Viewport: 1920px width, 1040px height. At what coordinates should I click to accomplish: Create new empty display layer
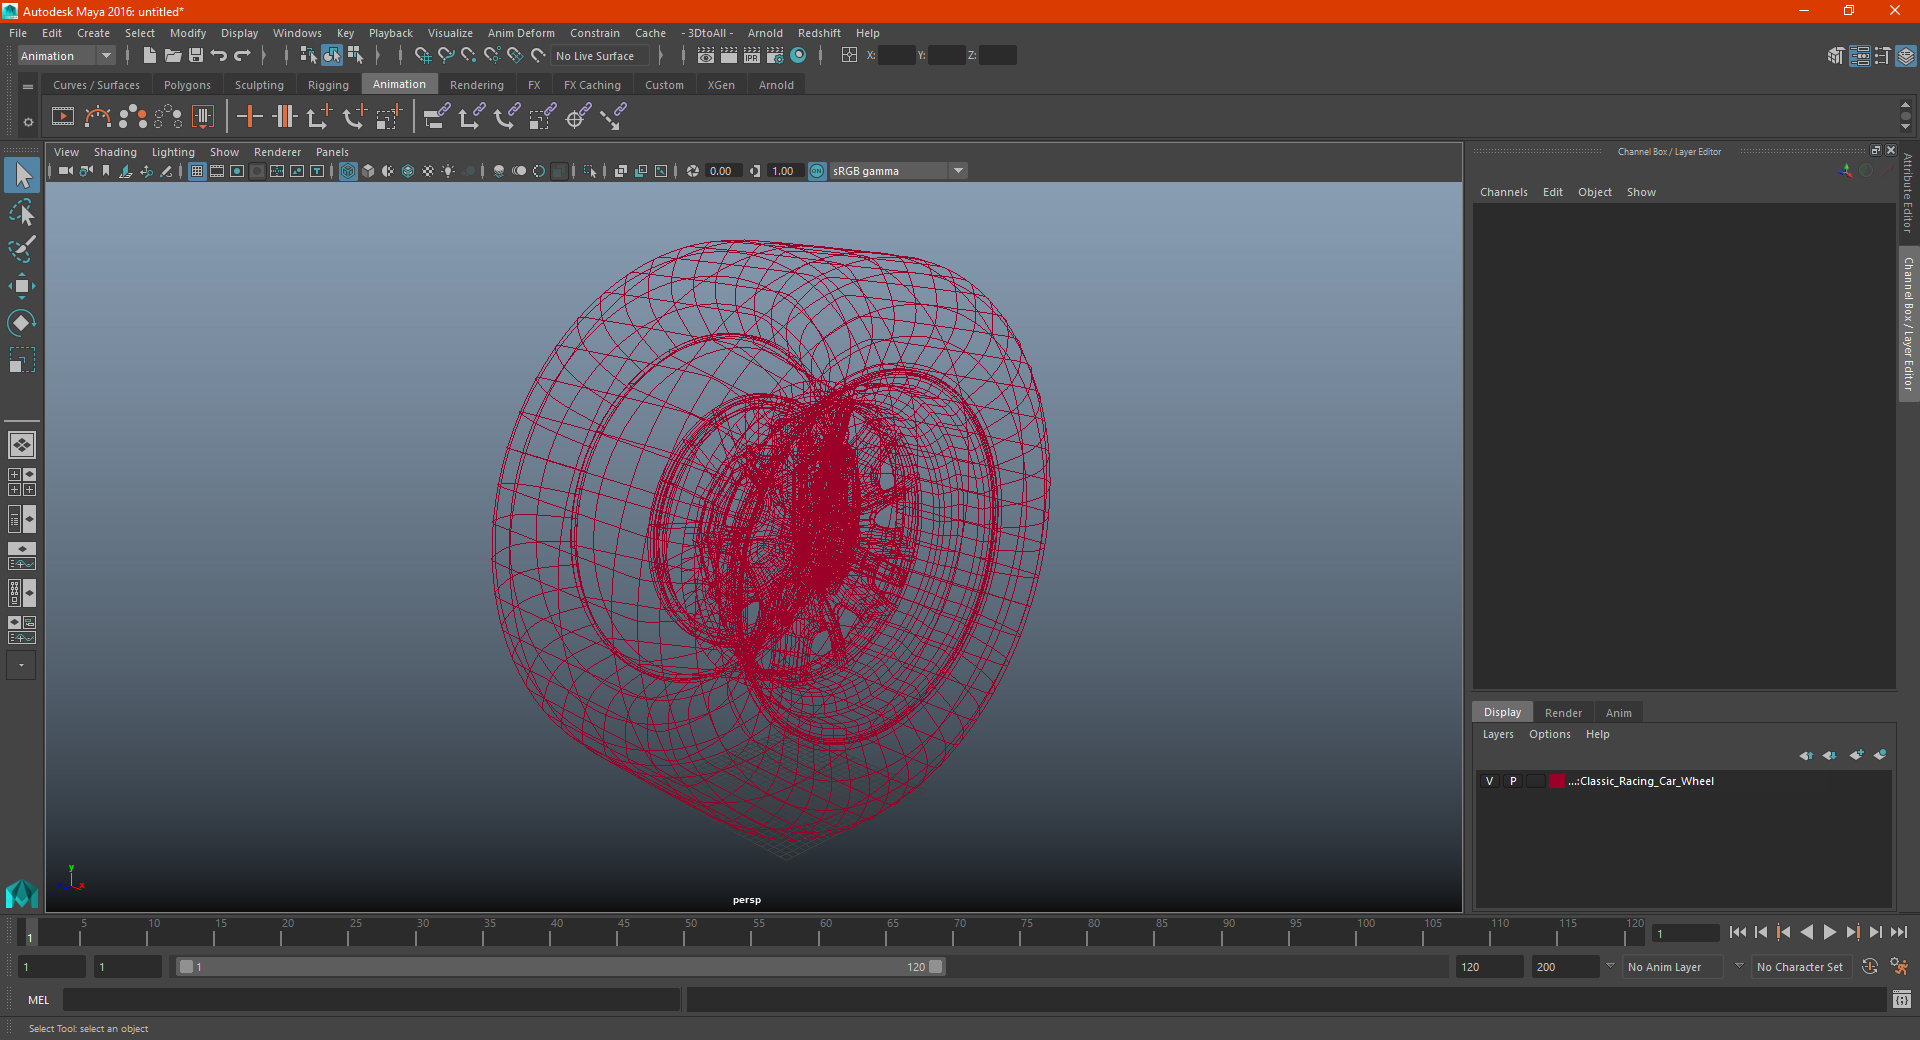click(x=1856, y=755)
